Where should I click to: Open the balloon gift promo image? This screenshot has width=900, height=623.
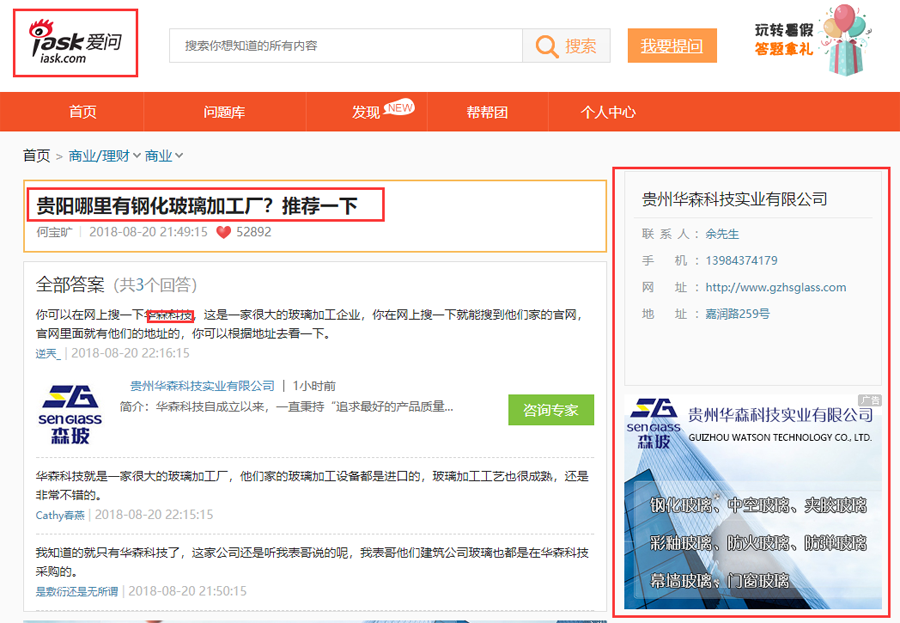846,40
